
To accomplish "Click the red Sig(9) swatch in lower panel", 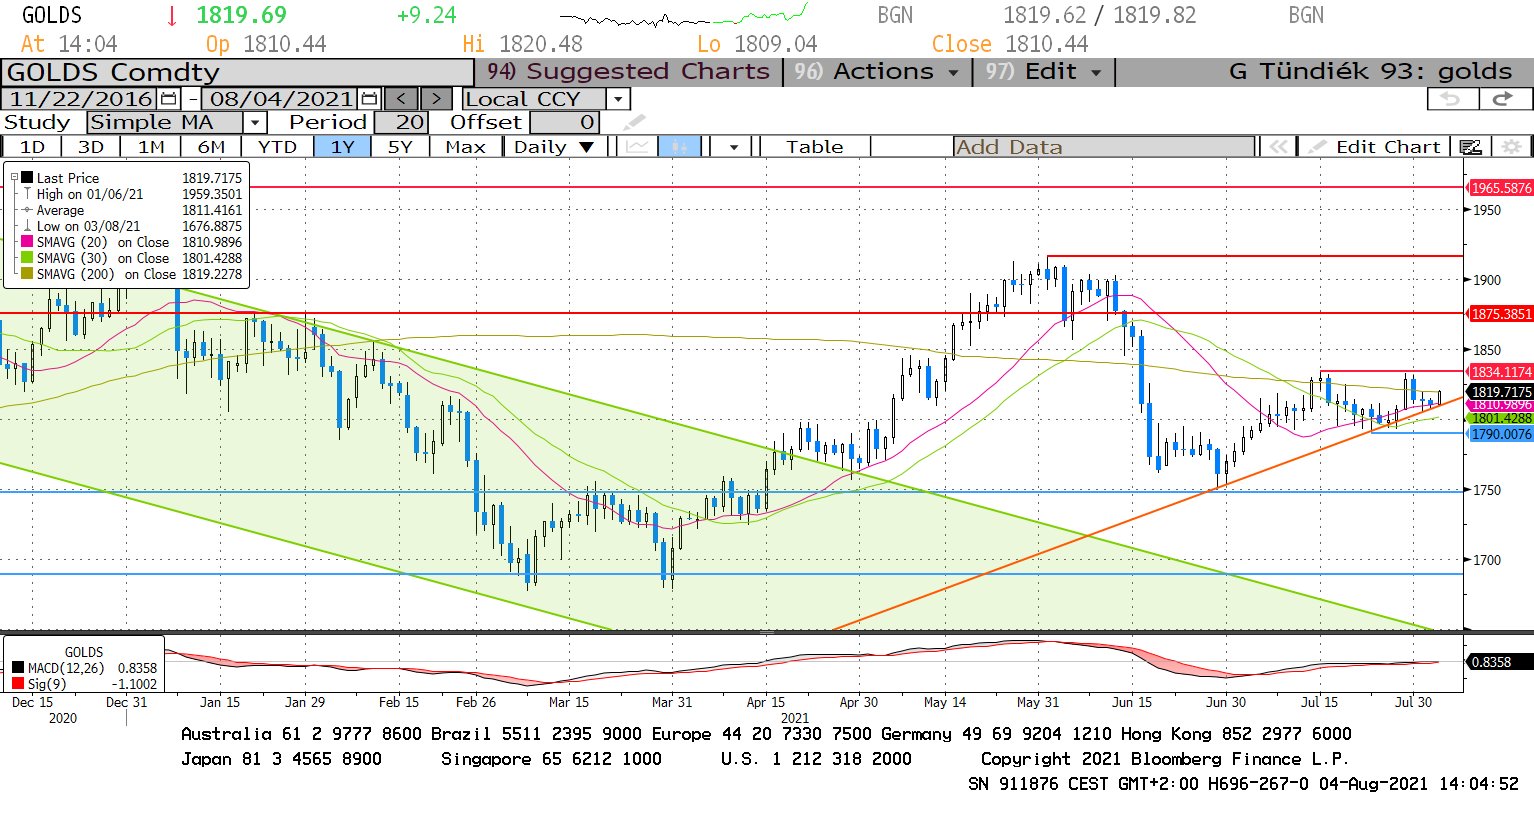I will [18, 684].
